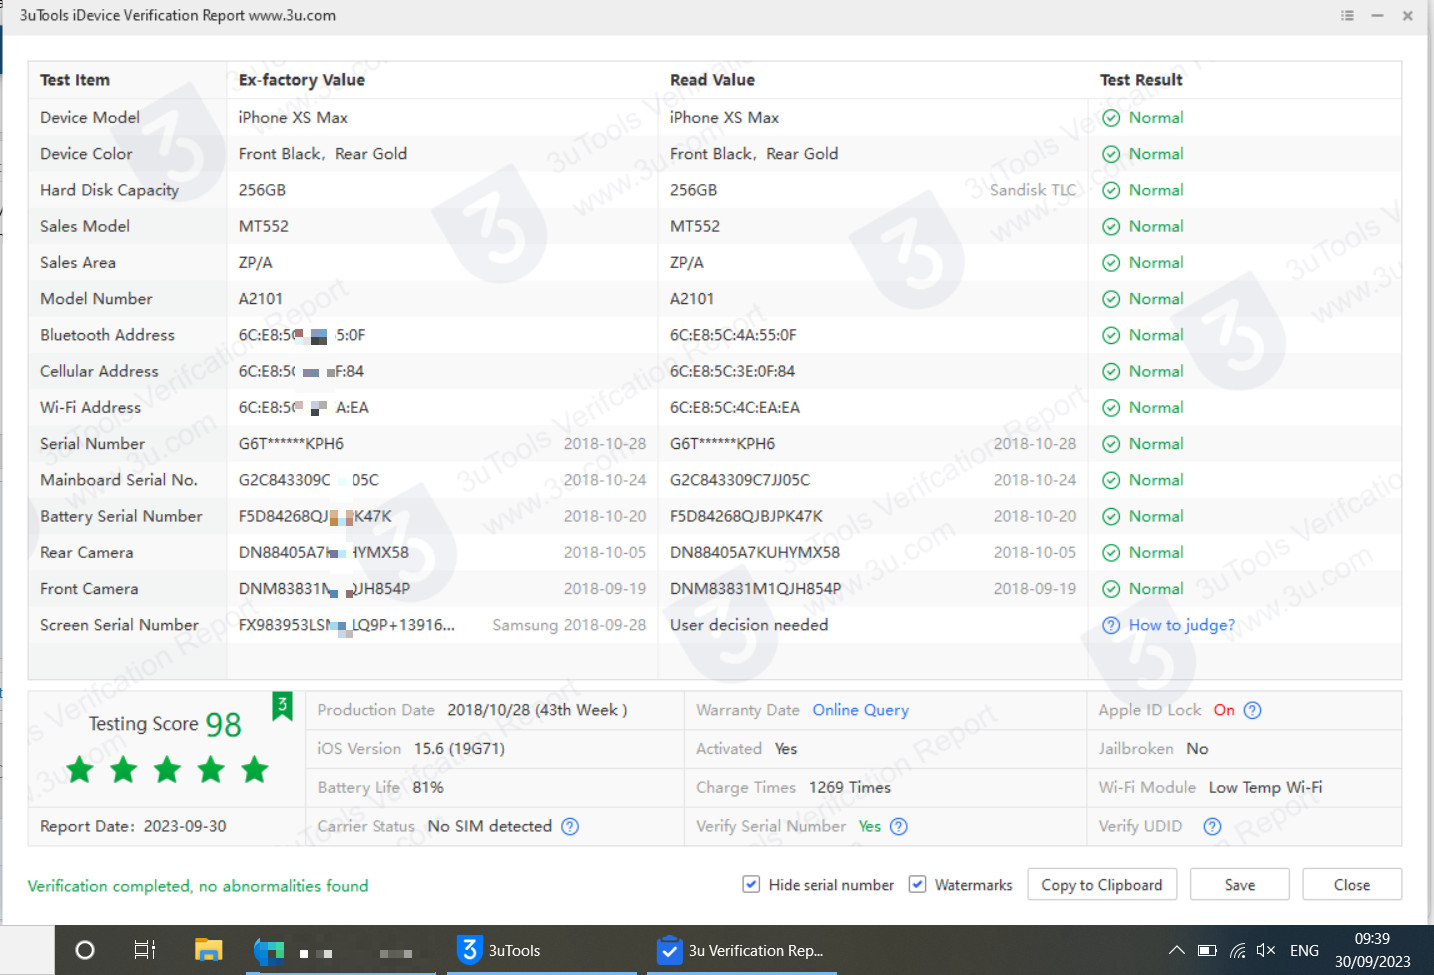The image size is (1434, 975).
Task: Open the list menu icon in title bar
Action: (1347, 16)
